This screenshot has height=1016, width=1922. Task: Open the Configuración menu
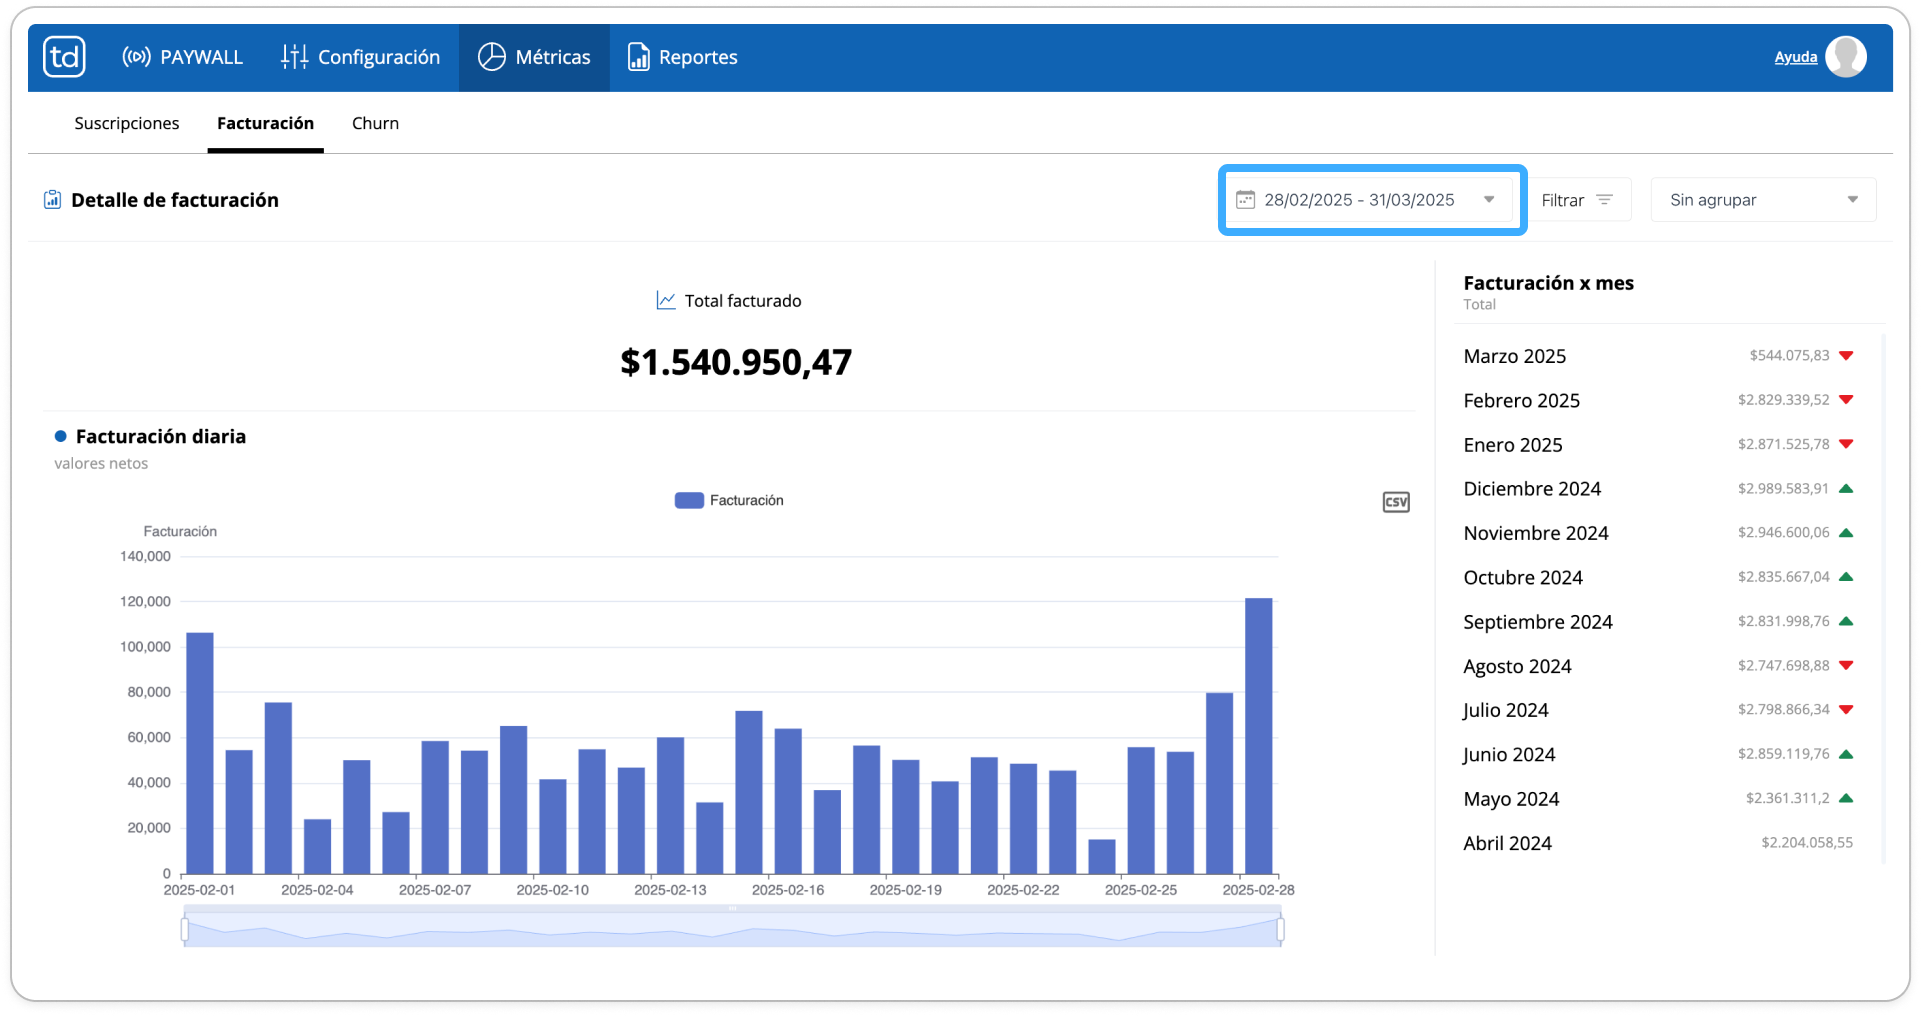(x=360, y=57)
